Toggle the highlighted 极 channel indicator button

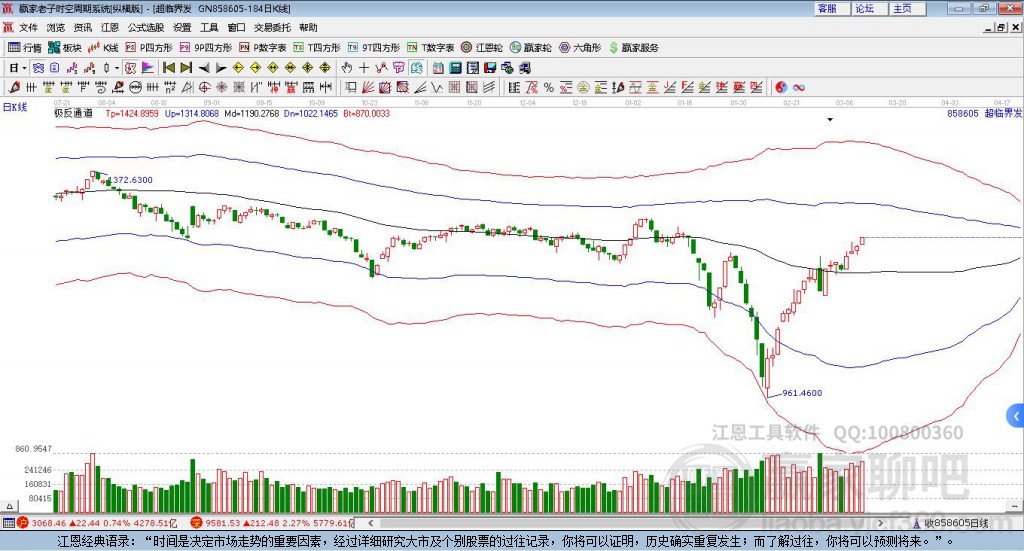(130, 68)
